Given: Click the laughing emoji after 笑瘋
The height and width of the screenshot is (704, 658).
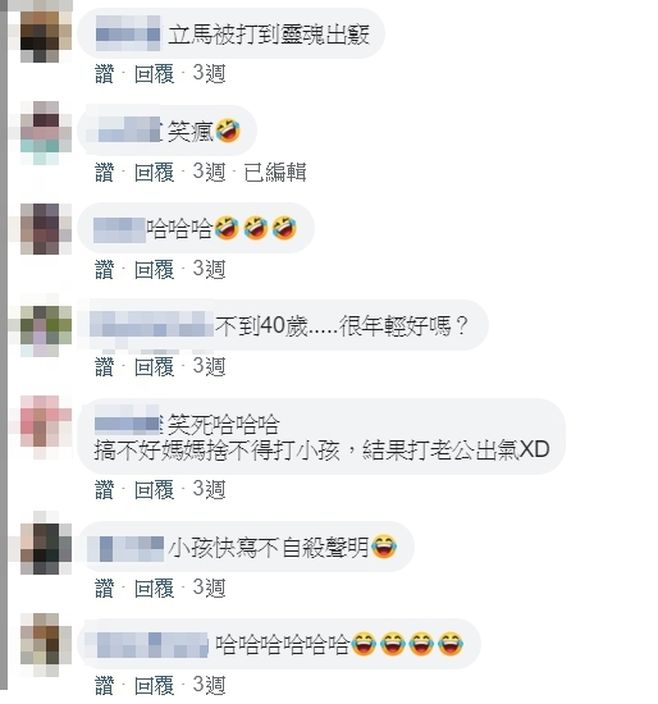Looking at the screenshot, I should pos(228,131).
